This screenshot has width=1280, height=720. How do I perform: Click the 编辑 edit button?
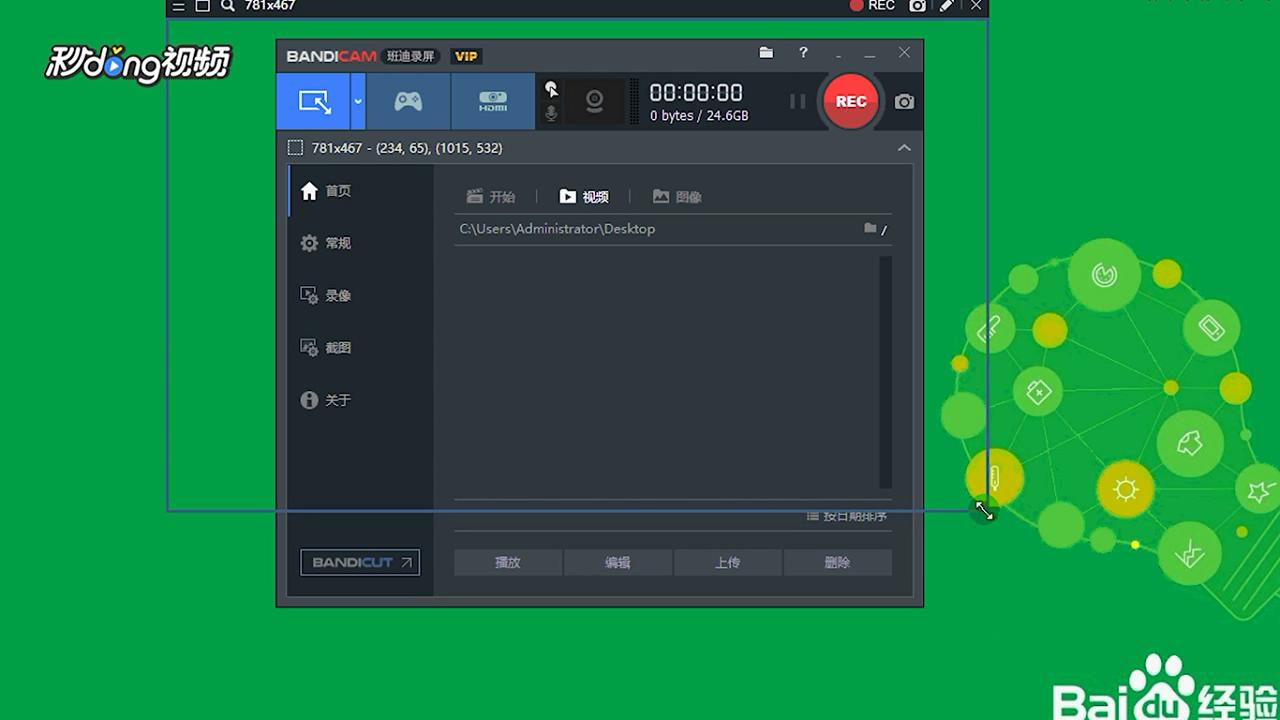click(x=618, y=562)
